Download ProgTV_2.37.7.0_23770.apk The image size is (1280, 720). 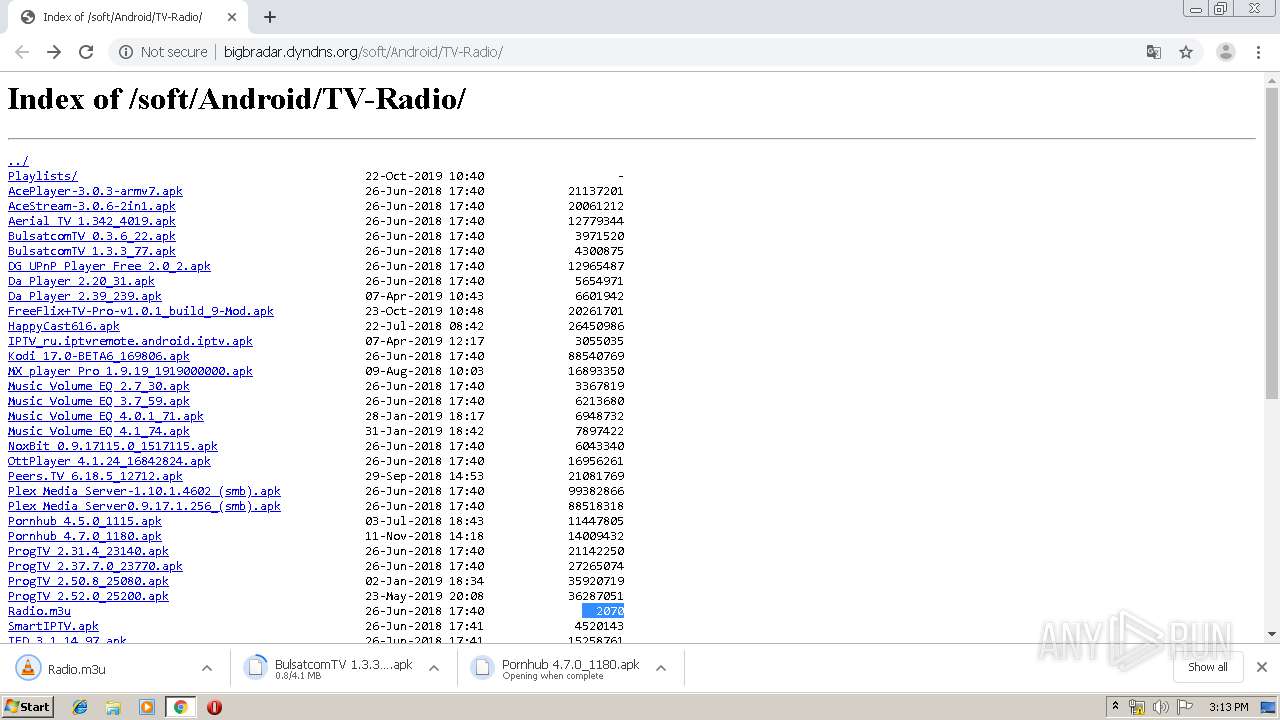95,566
